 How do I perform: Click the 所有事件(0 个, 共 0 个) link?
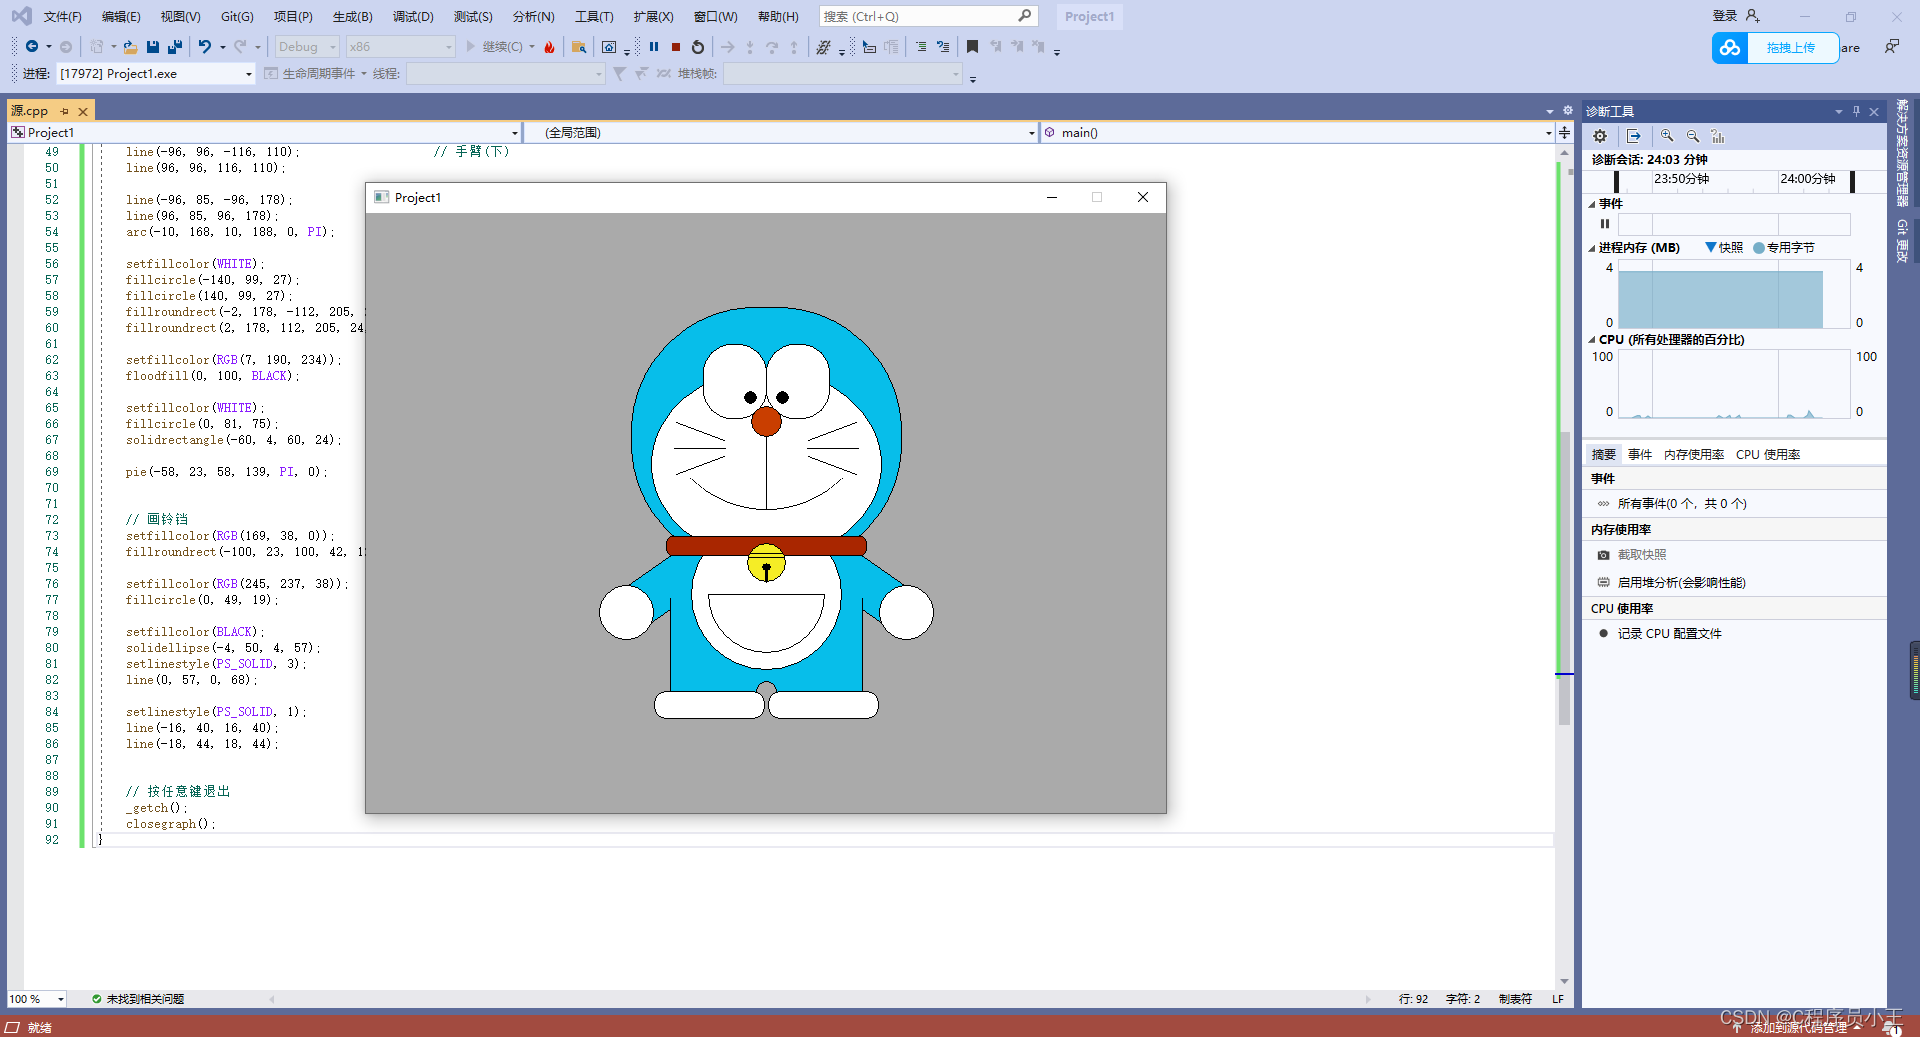(x=1682, y=503)
